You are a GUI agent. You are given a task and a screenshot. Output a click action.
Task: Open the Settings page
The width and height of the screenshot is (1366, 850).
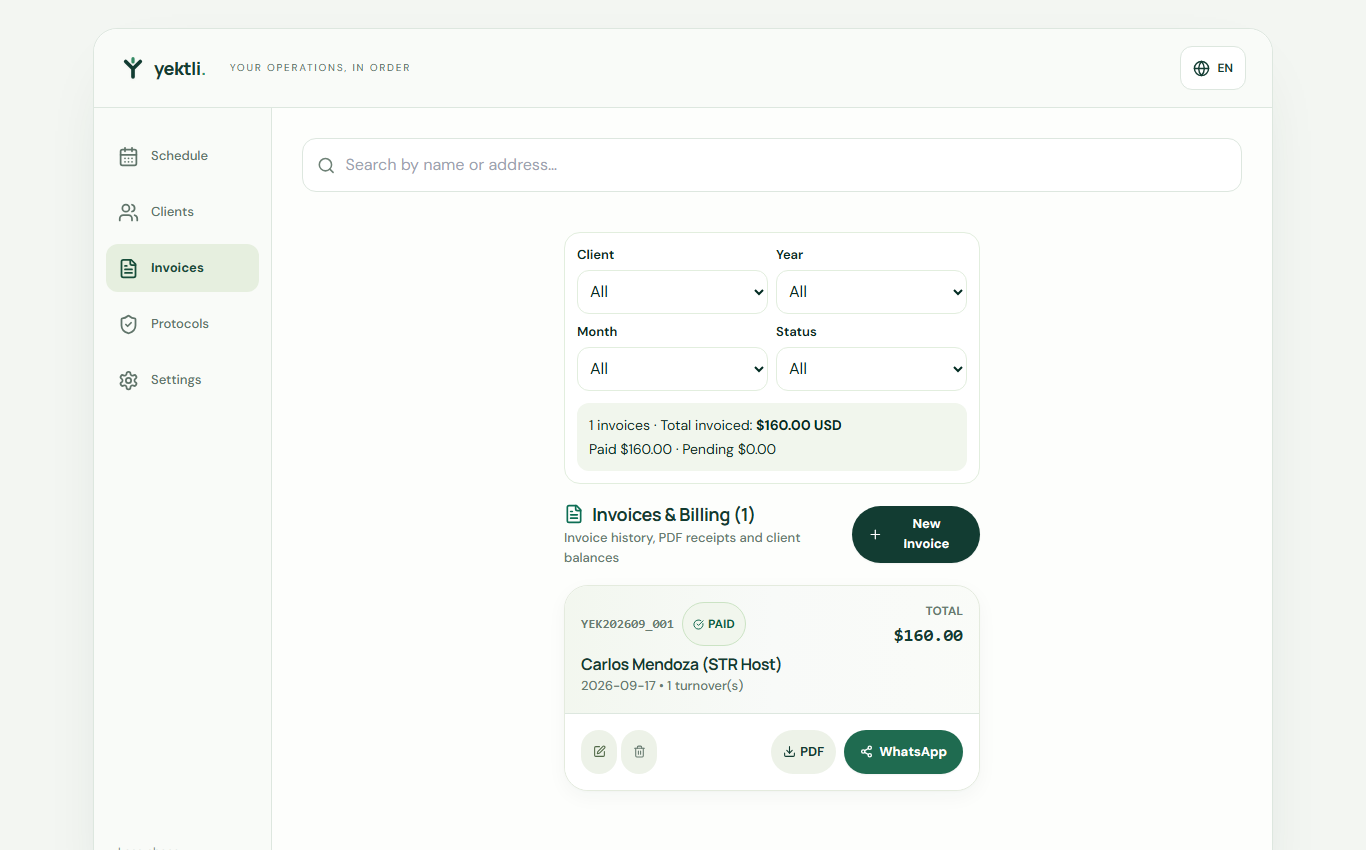(x=182, y=380)
